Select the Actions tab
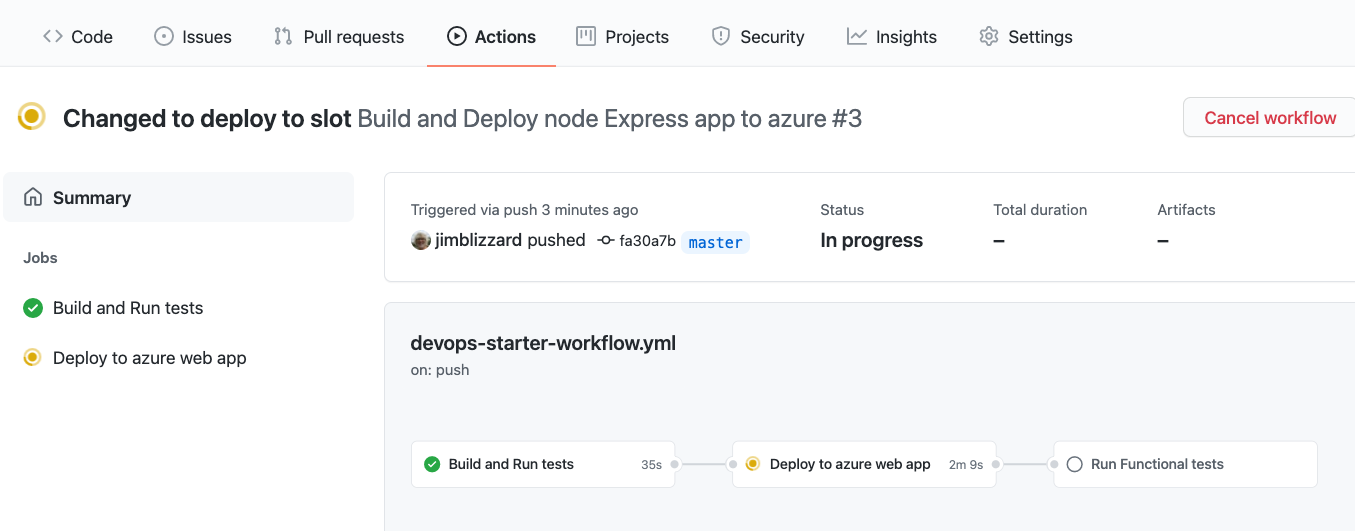The height and width of the screenshot is (531, 1355). (491, 37)
